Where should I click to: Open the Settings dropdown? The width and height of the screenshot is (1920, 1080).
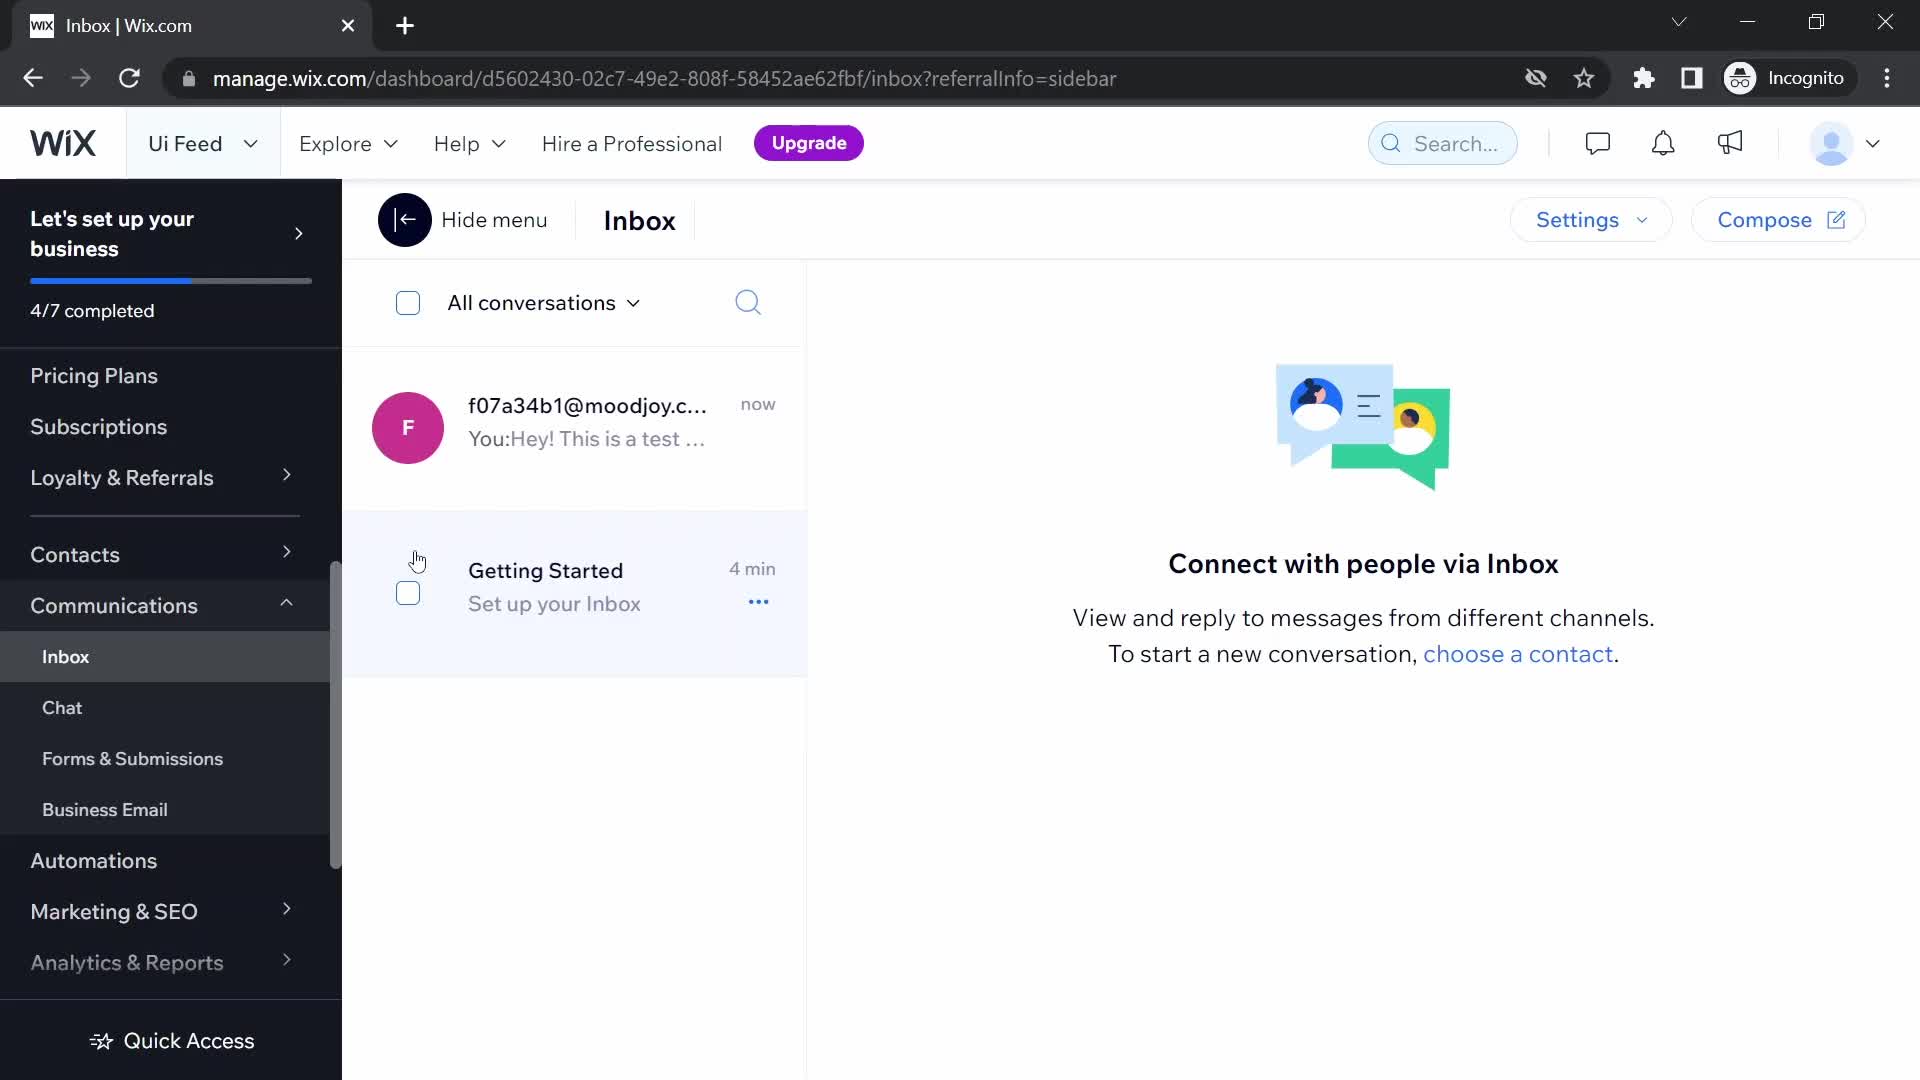(1590, 220)
